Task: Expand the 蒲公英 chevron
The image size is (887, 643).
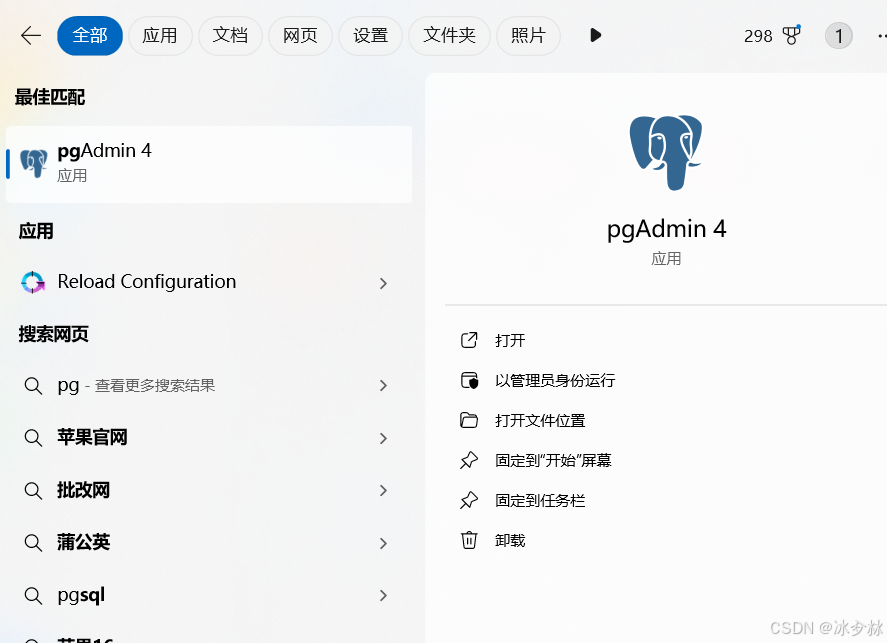Action: tap(383, 543)
